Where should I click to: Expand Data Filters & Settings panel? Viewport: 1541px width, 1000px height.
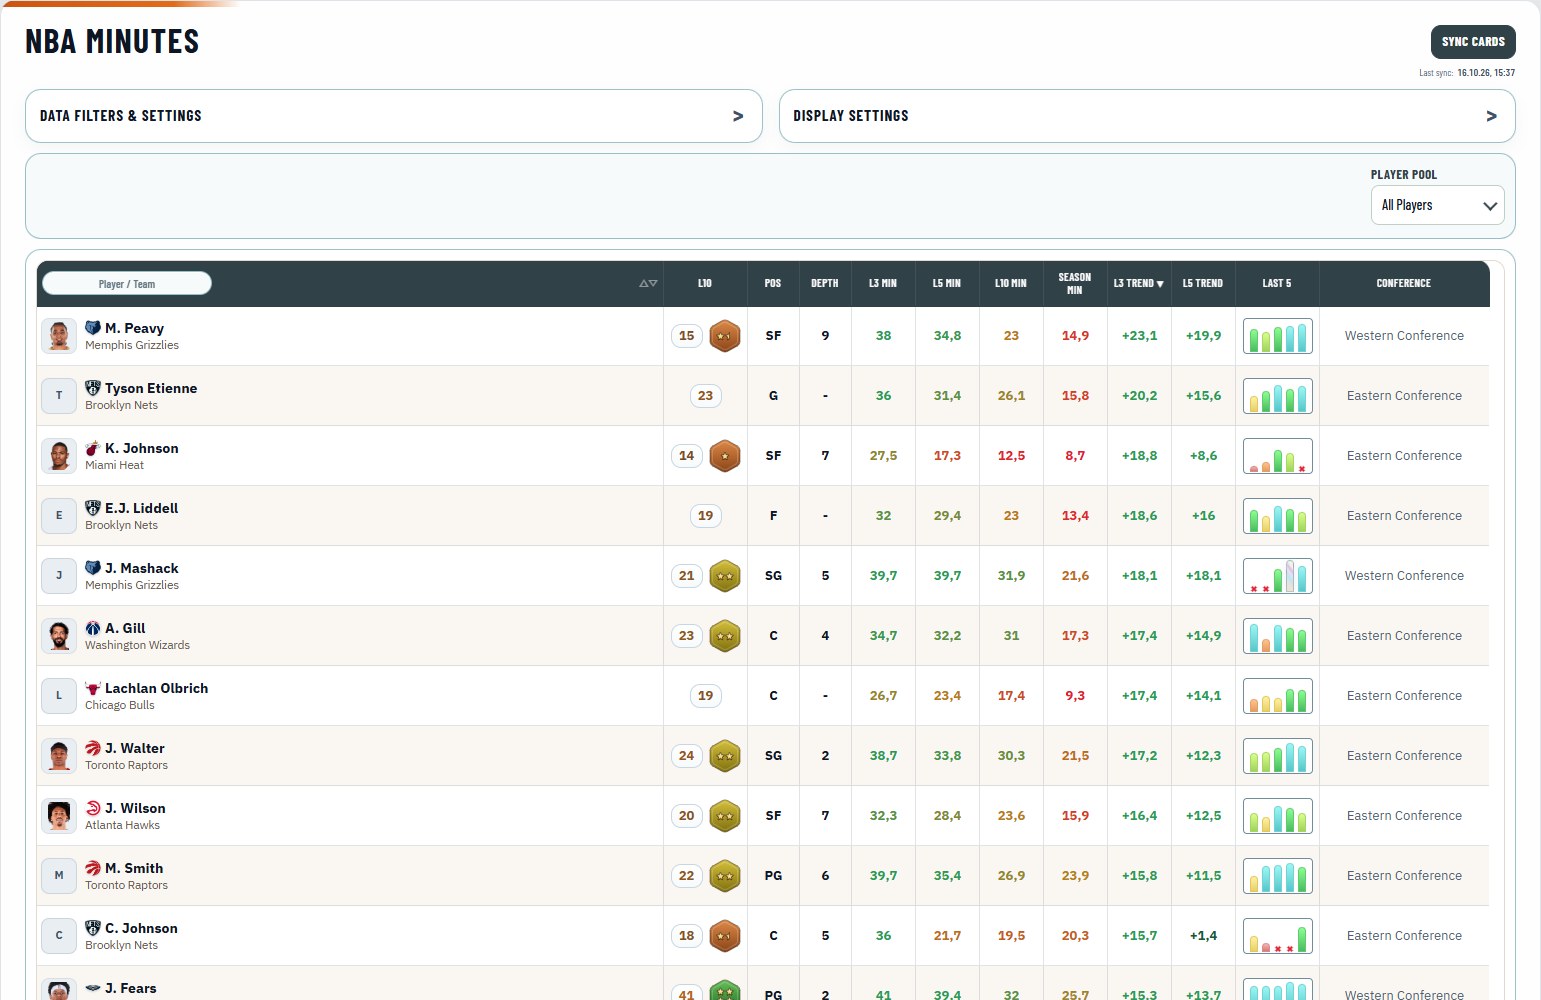[394, 116]
